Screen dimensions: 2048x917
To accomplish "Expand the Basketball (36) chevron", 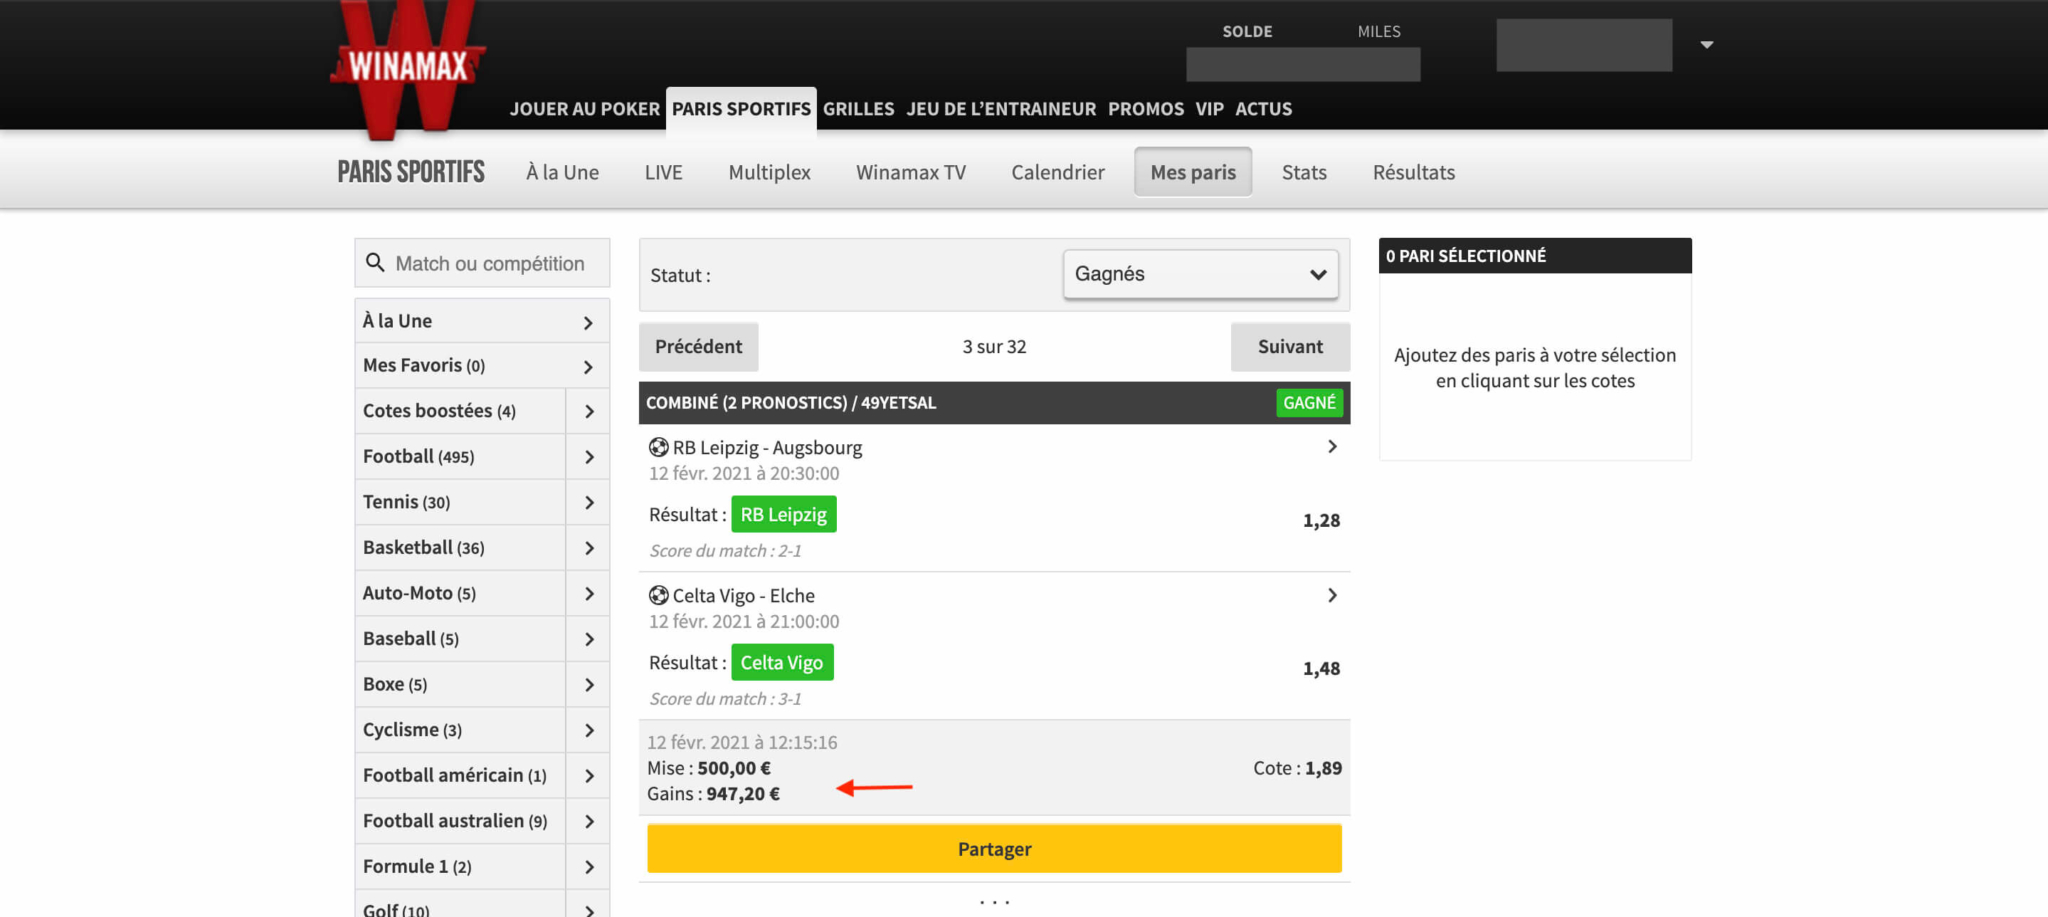I will click(x=588, y=548).
